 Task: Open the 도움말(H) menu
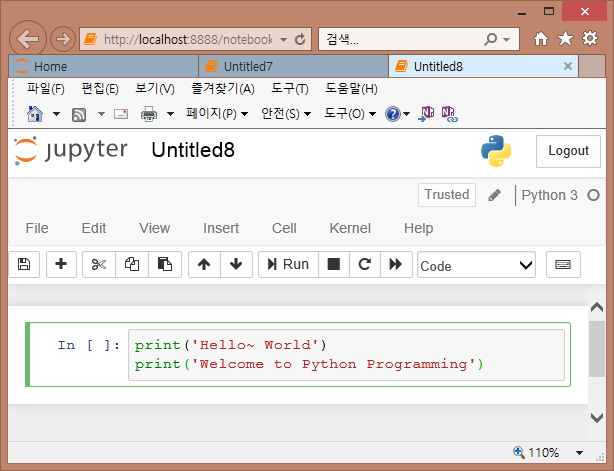351,89
